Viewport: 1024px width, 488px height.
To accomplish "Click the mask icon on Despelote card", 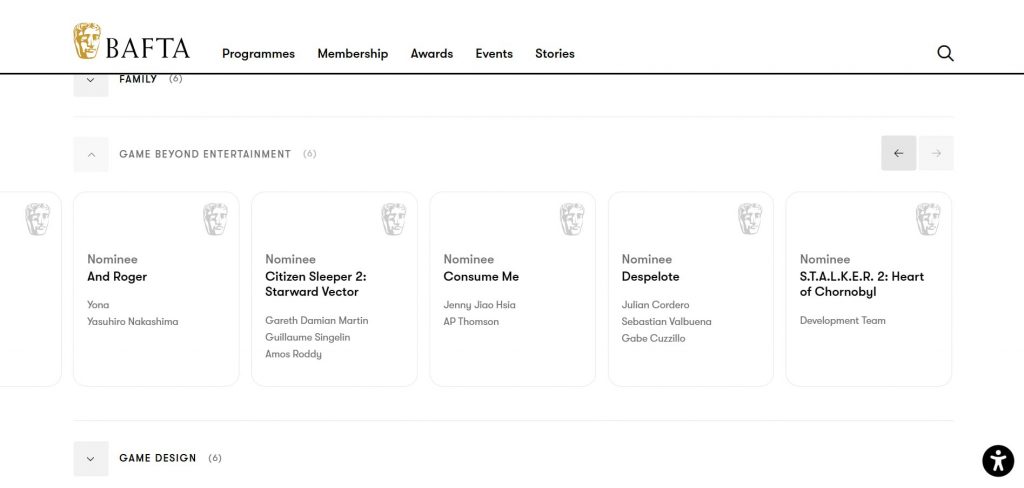I will point(750,219).
